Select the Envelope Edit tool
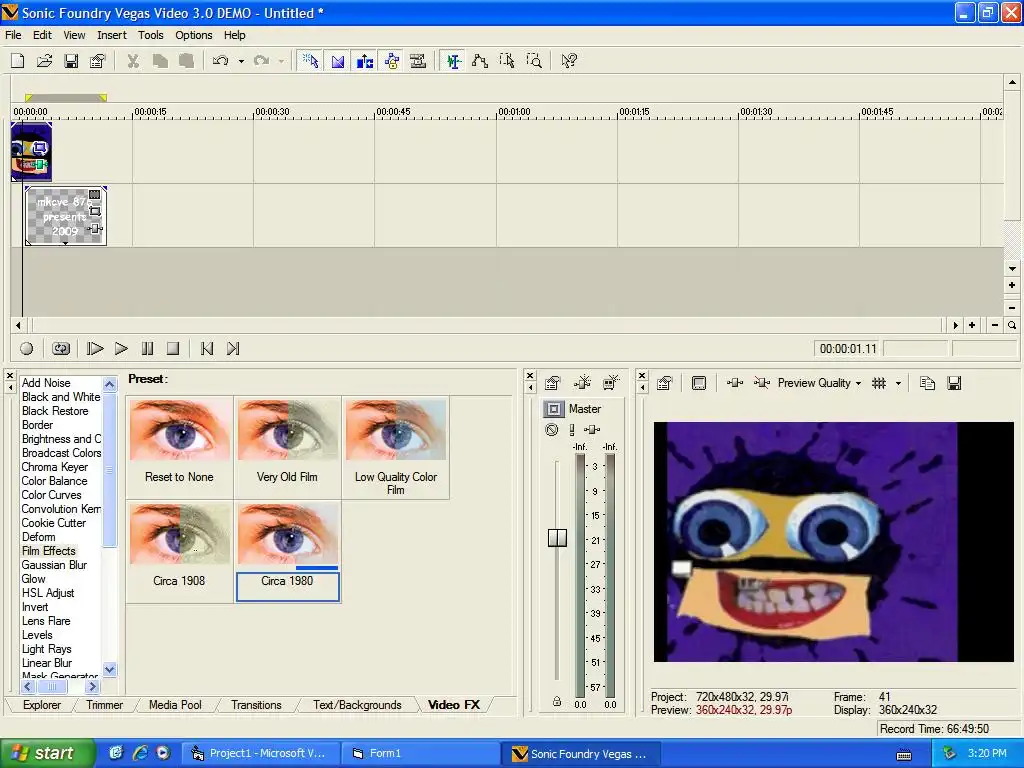Viewport: 1024px width, 768px height. click(480, 61)
